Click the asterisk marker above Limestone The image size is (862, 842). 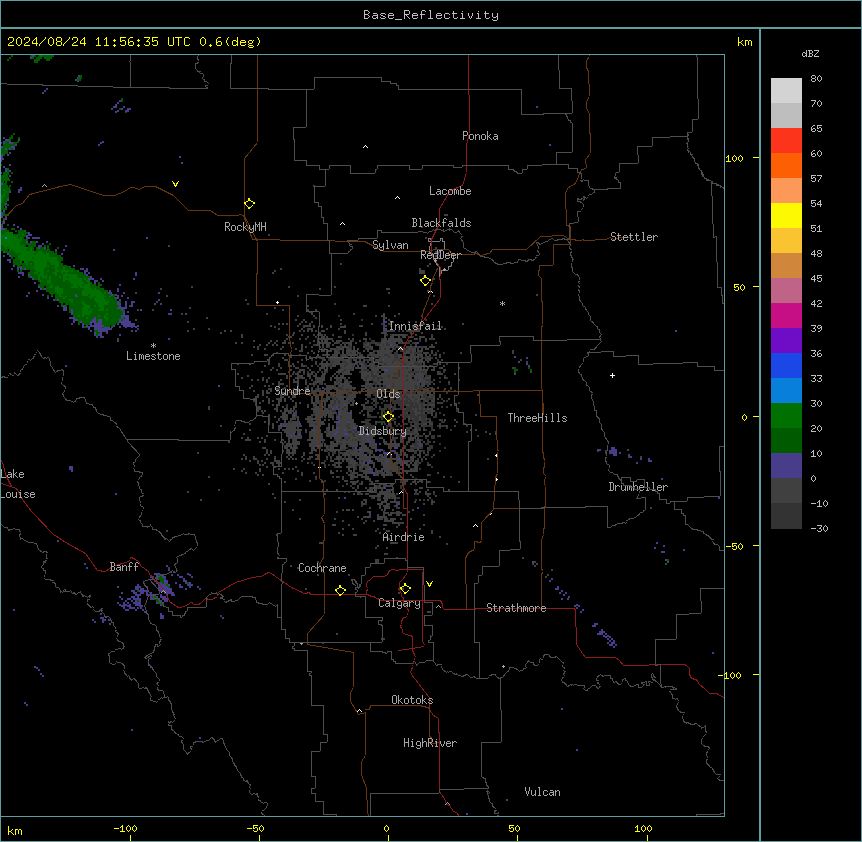click(153, 346)
